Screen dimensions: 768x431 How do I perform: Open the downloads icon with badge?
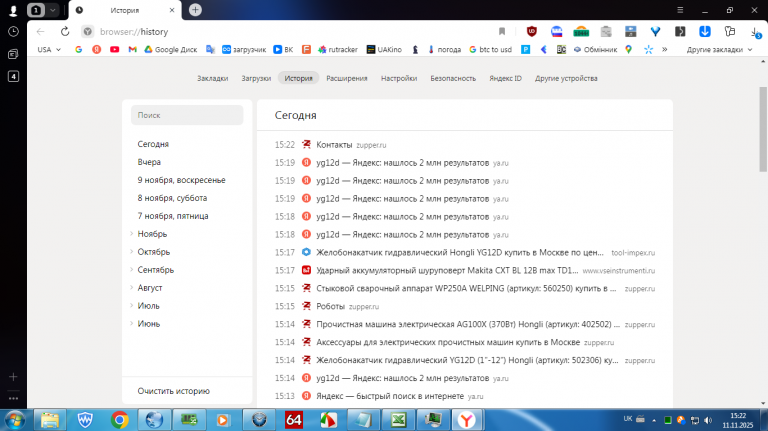click(x=755, y=32)
